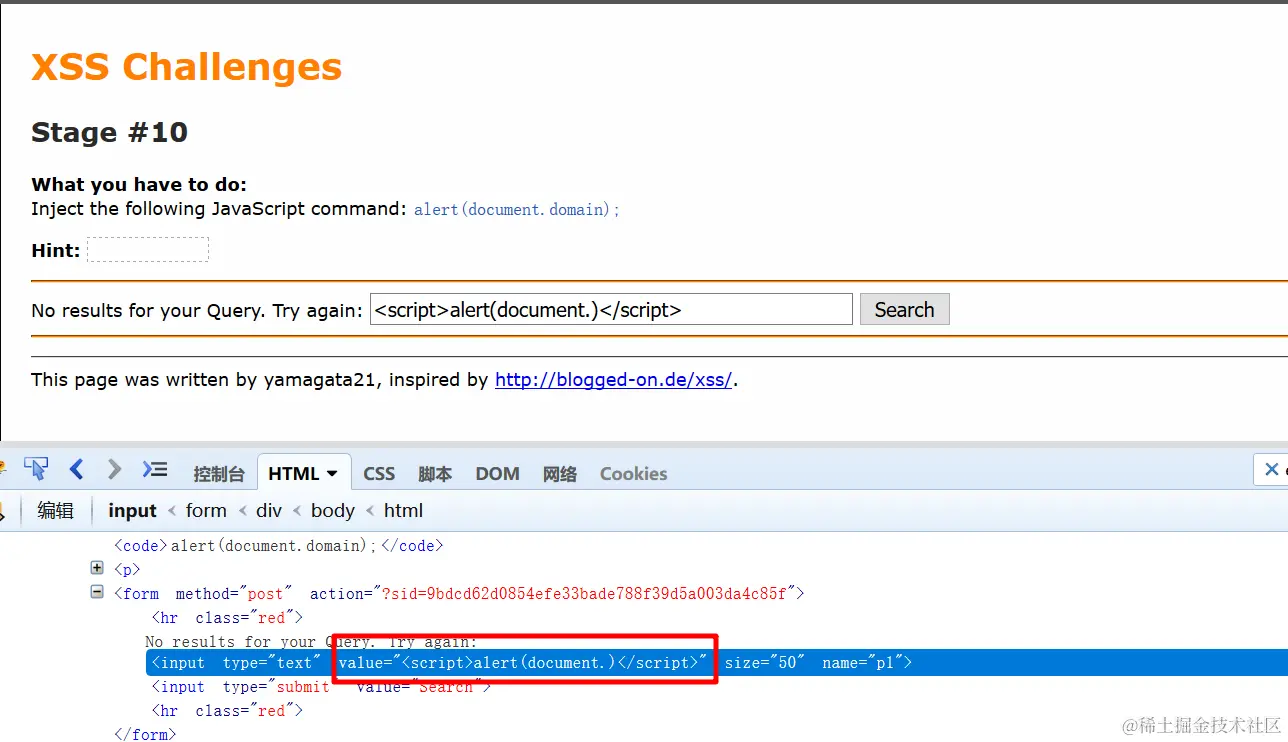Viewport: 1288px width, 742px height.
Task: Expand the collapsed <p> node
Action: click(97, 568)
